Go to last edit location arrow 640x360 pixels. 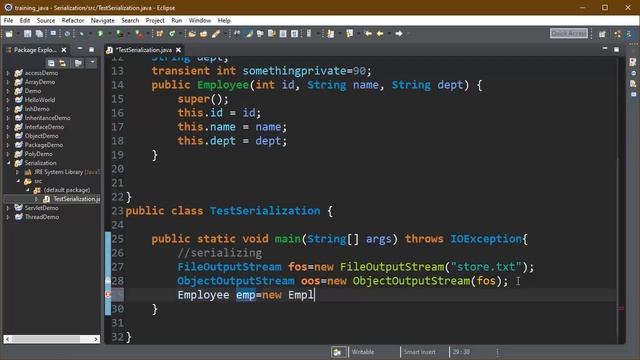[368, 33]
